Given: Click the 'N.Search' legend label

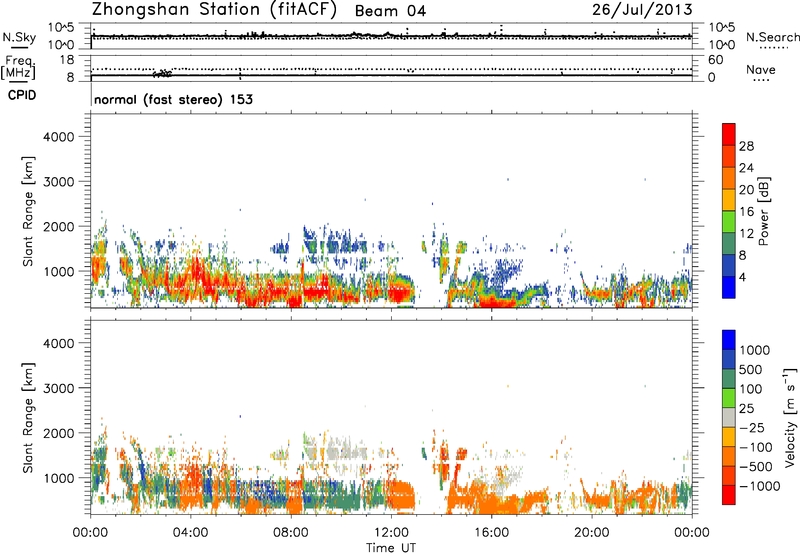Looking at the screenshot, I should point(773,37).
